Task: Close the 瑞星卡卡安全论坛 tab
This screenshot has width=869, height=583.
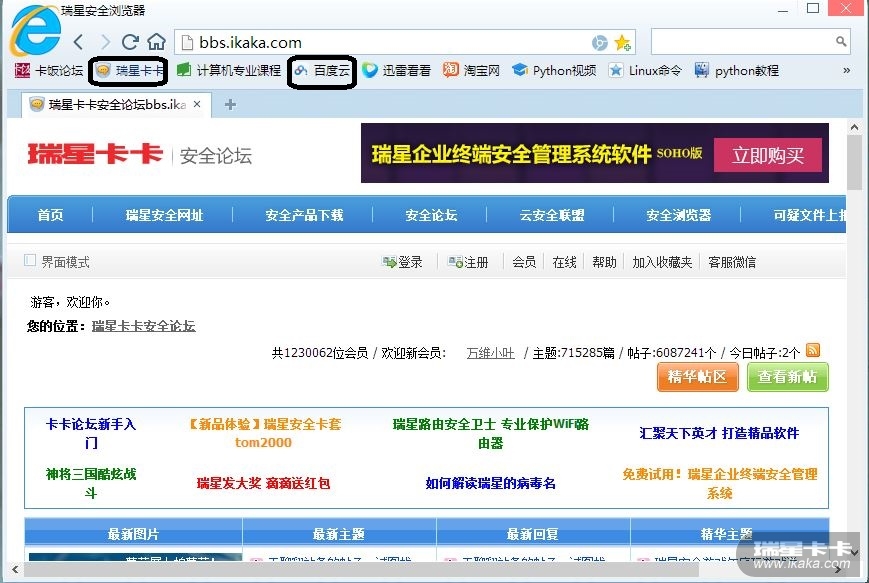Action: pyautogui.click(x=197, y=104)
